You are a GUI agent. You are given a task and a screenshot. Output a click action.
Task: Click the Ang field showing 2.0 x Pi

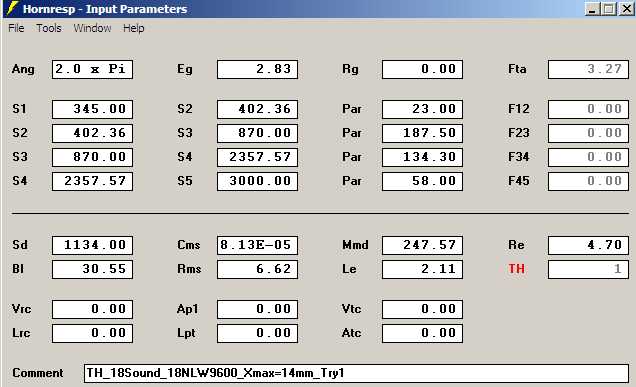pyautogui.click(x=92, y=69)
